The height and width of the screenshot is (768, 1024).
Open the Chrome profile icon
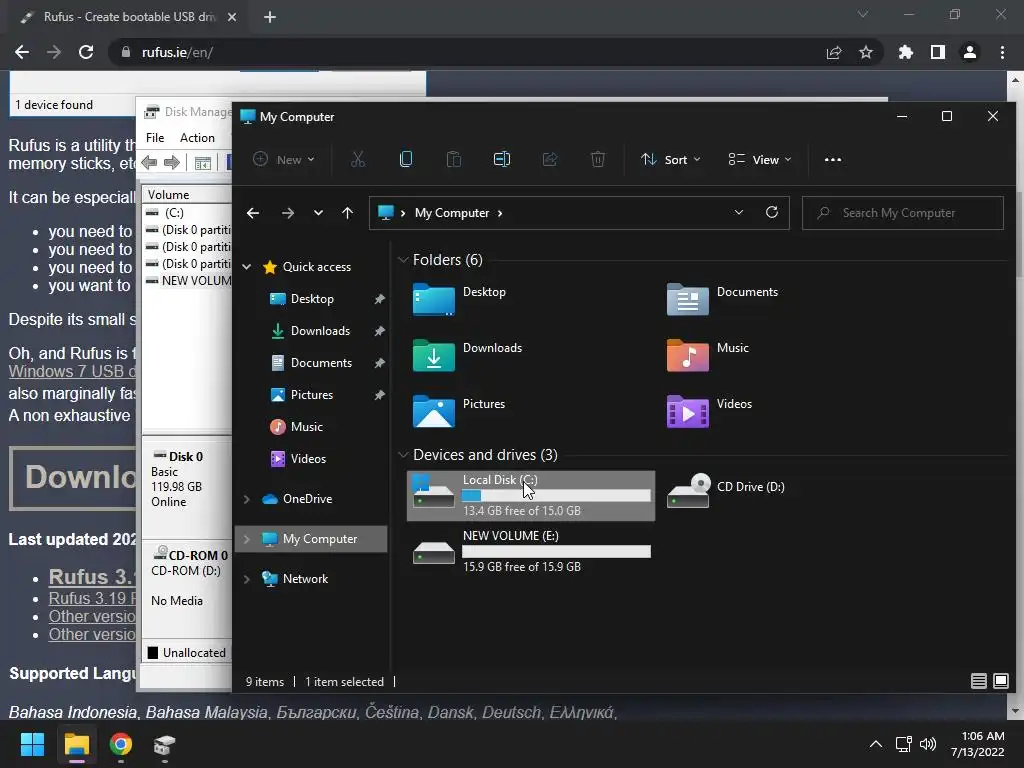(x=970, y=52)
